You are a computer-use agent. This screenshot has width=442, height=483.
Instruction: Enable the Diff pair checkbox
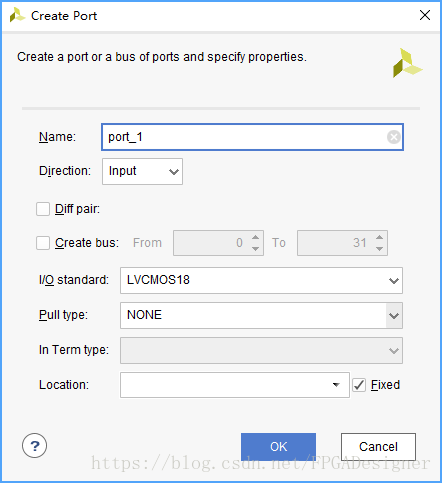43,209
